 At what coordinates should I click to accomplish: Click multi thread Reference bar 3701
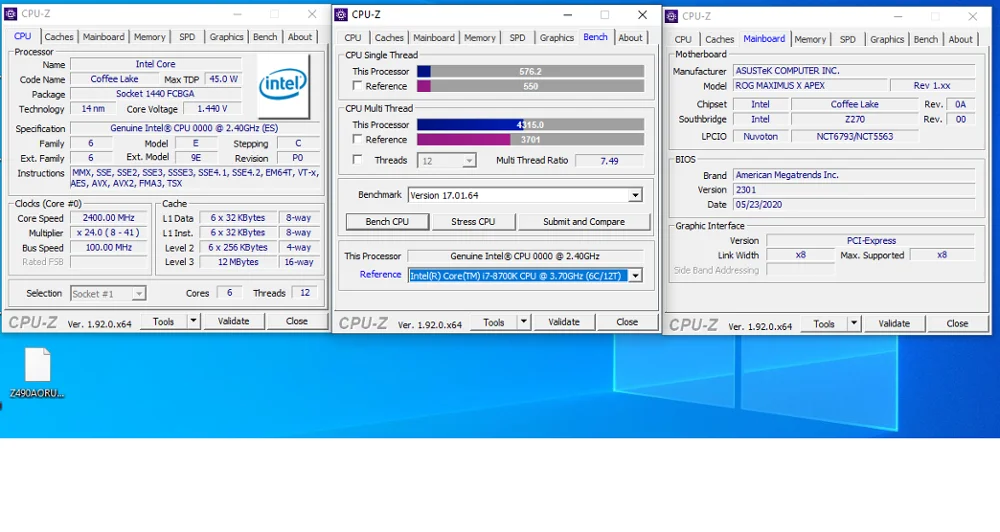pos(531,140)
